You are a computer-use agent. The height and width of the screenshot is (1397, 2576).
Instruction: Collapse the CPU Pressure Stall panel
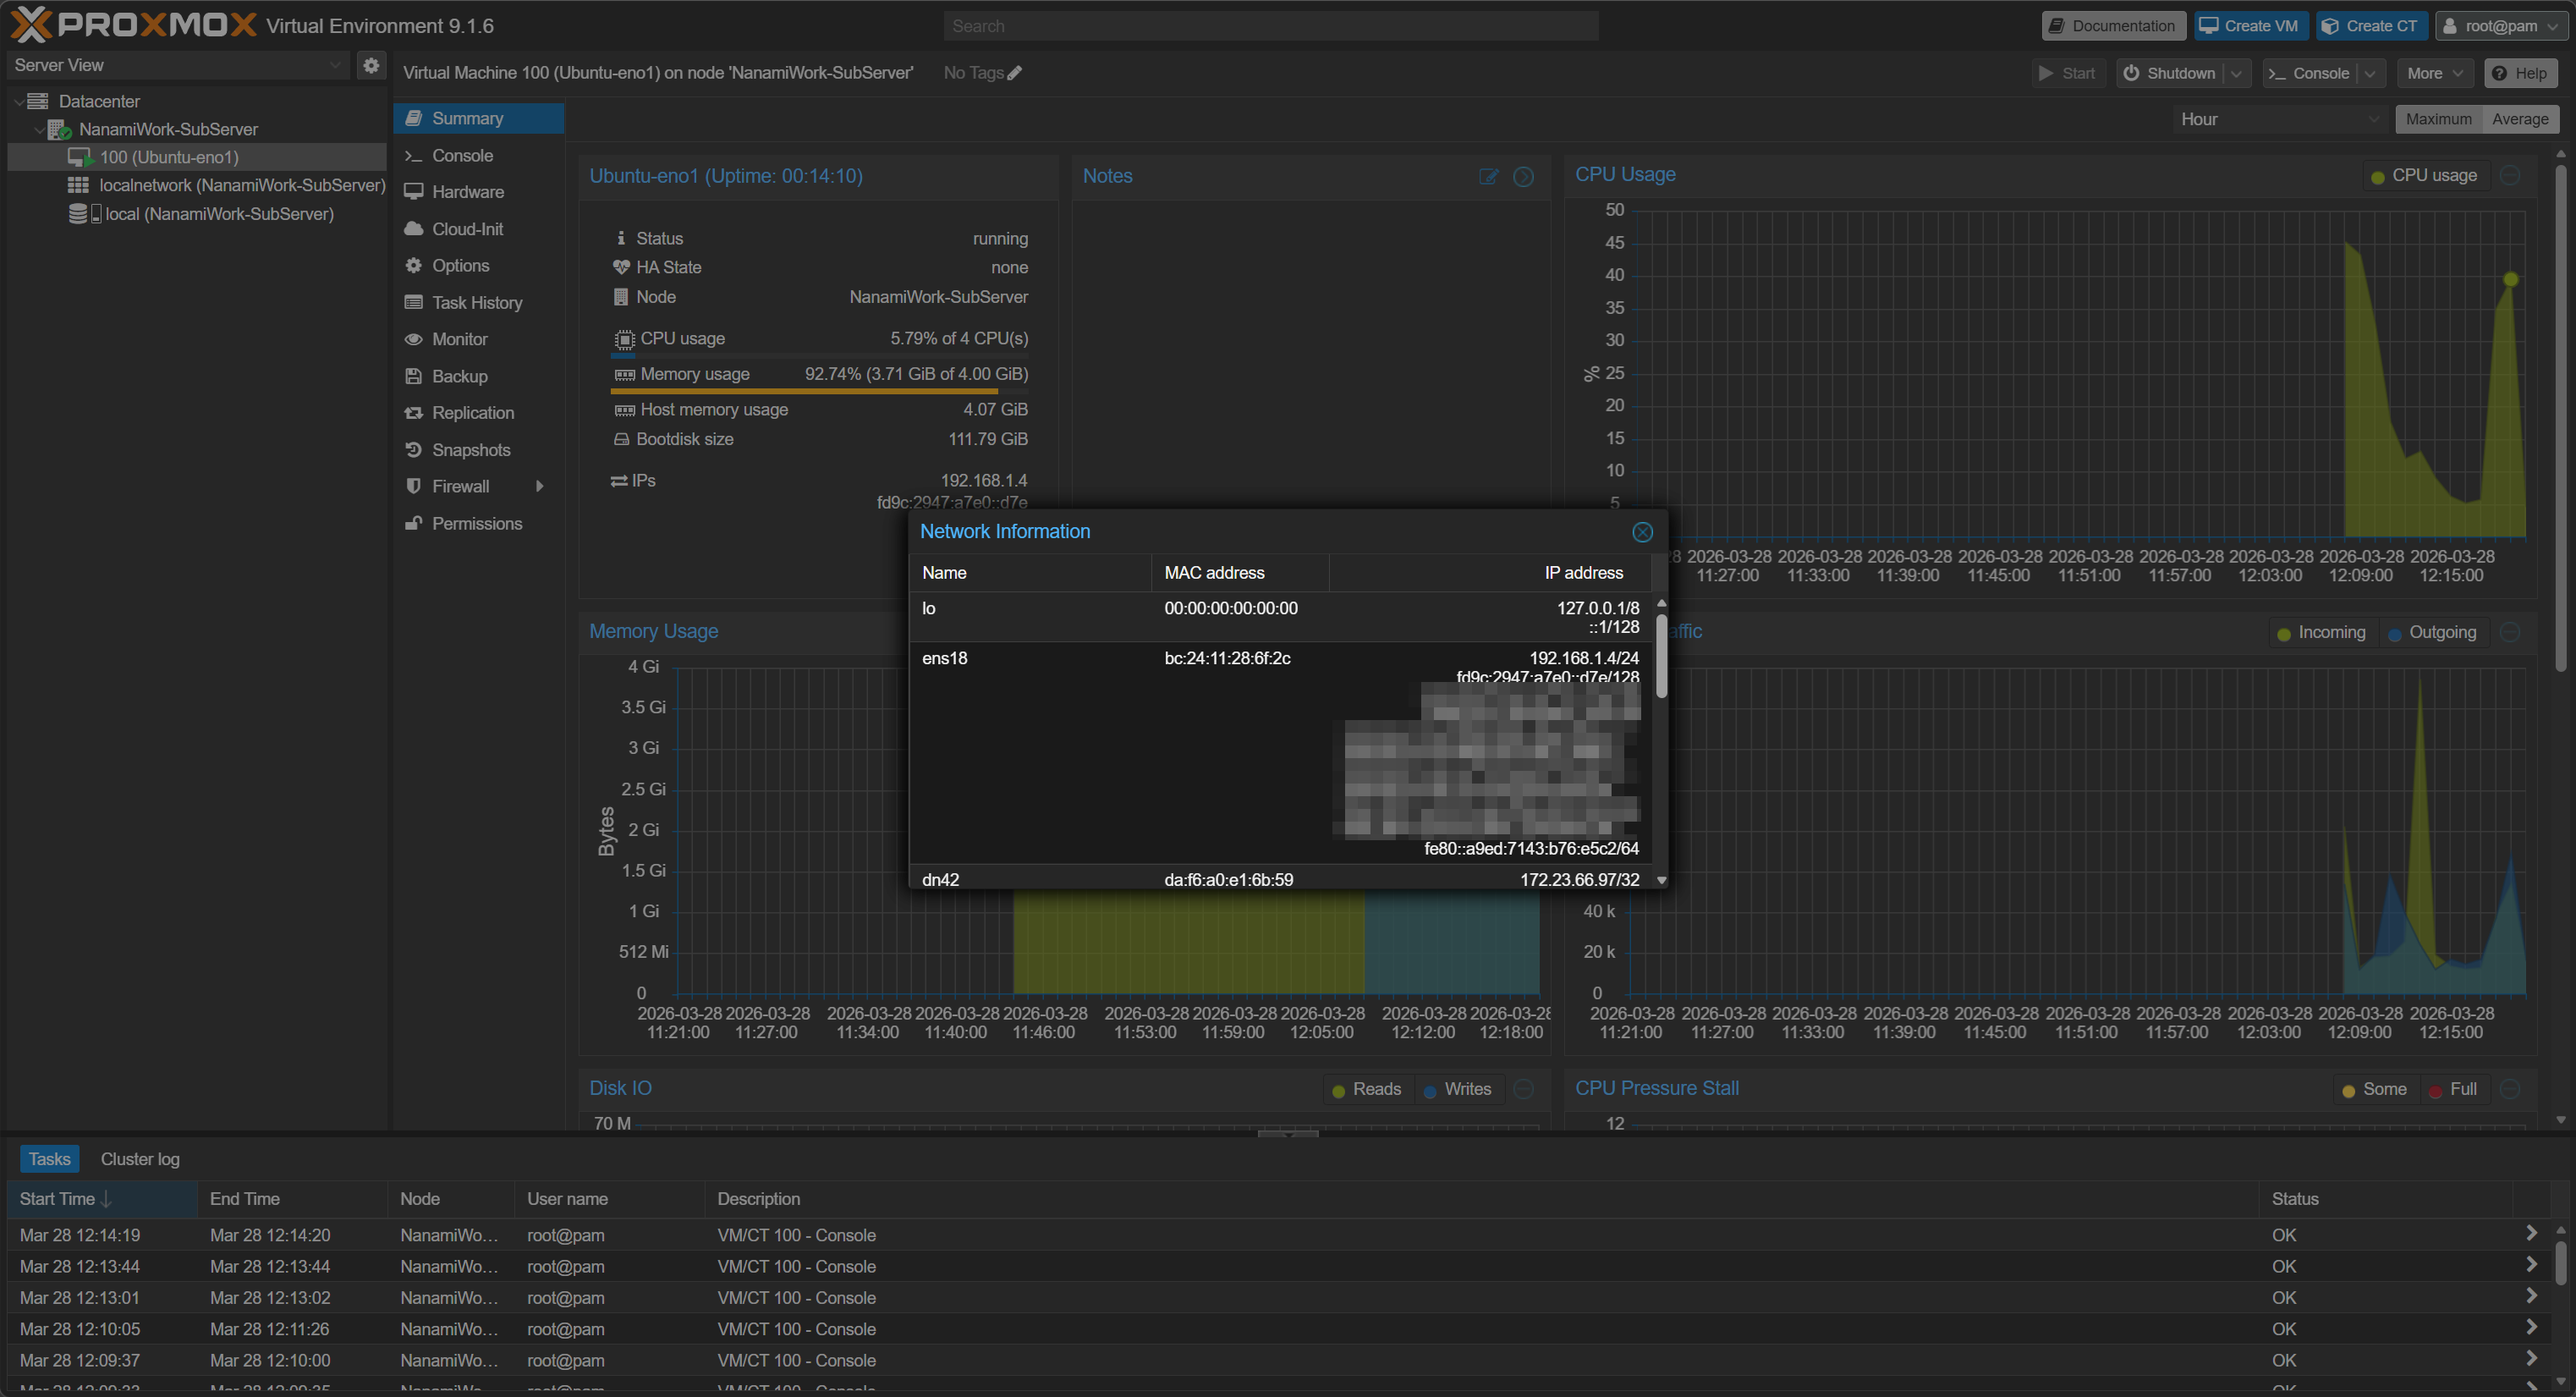click(x=2509, y=1089)
